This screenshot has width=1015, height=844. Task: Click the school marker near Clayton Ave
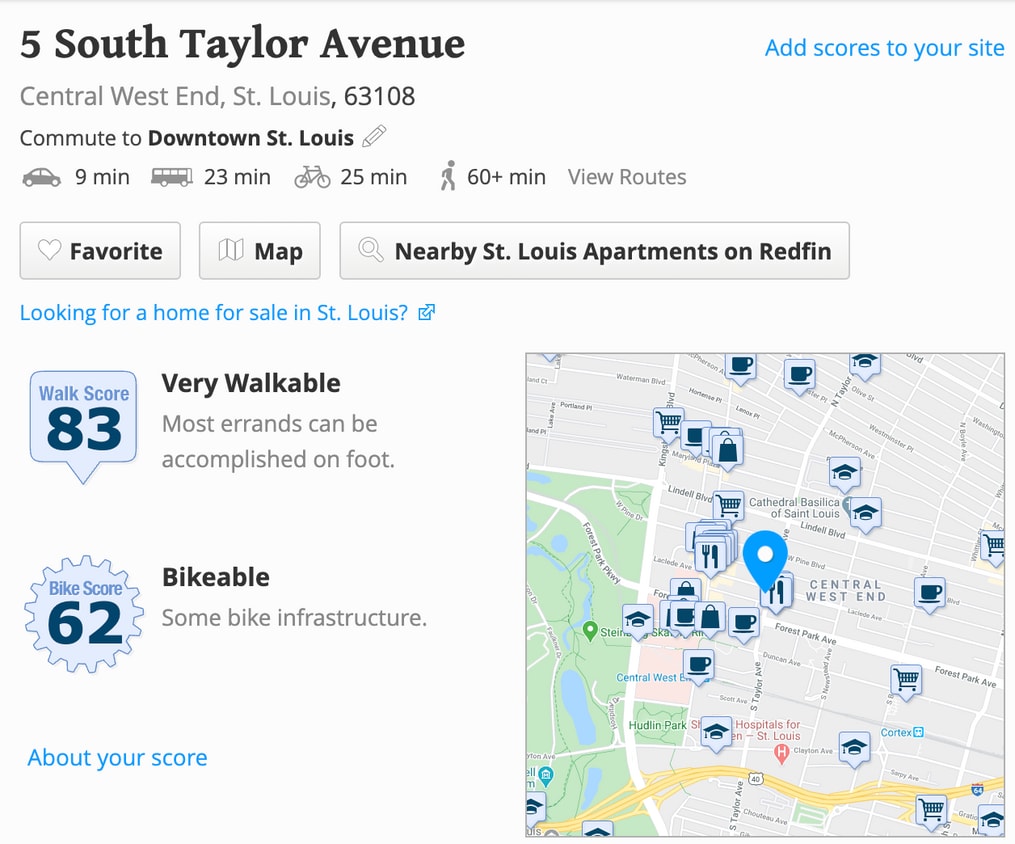854,746
